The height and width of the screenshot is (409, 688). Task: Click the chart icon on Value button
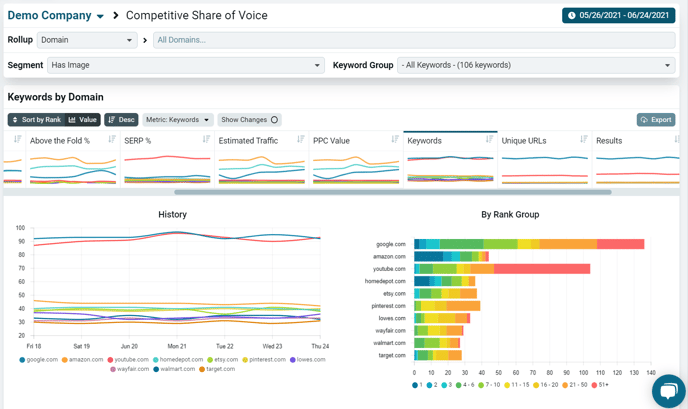(72, 120)
